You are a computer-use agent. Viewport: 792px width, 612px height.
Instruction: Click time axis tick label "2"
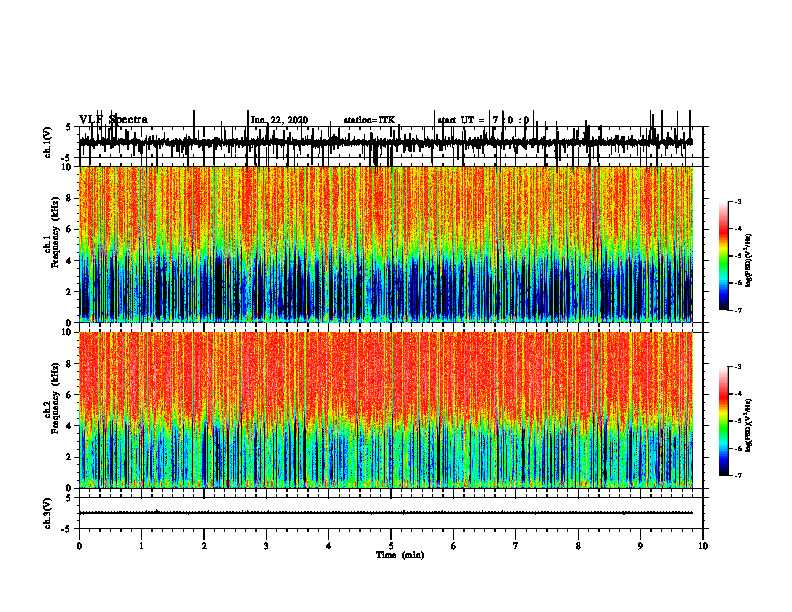(x=204, y=546)
